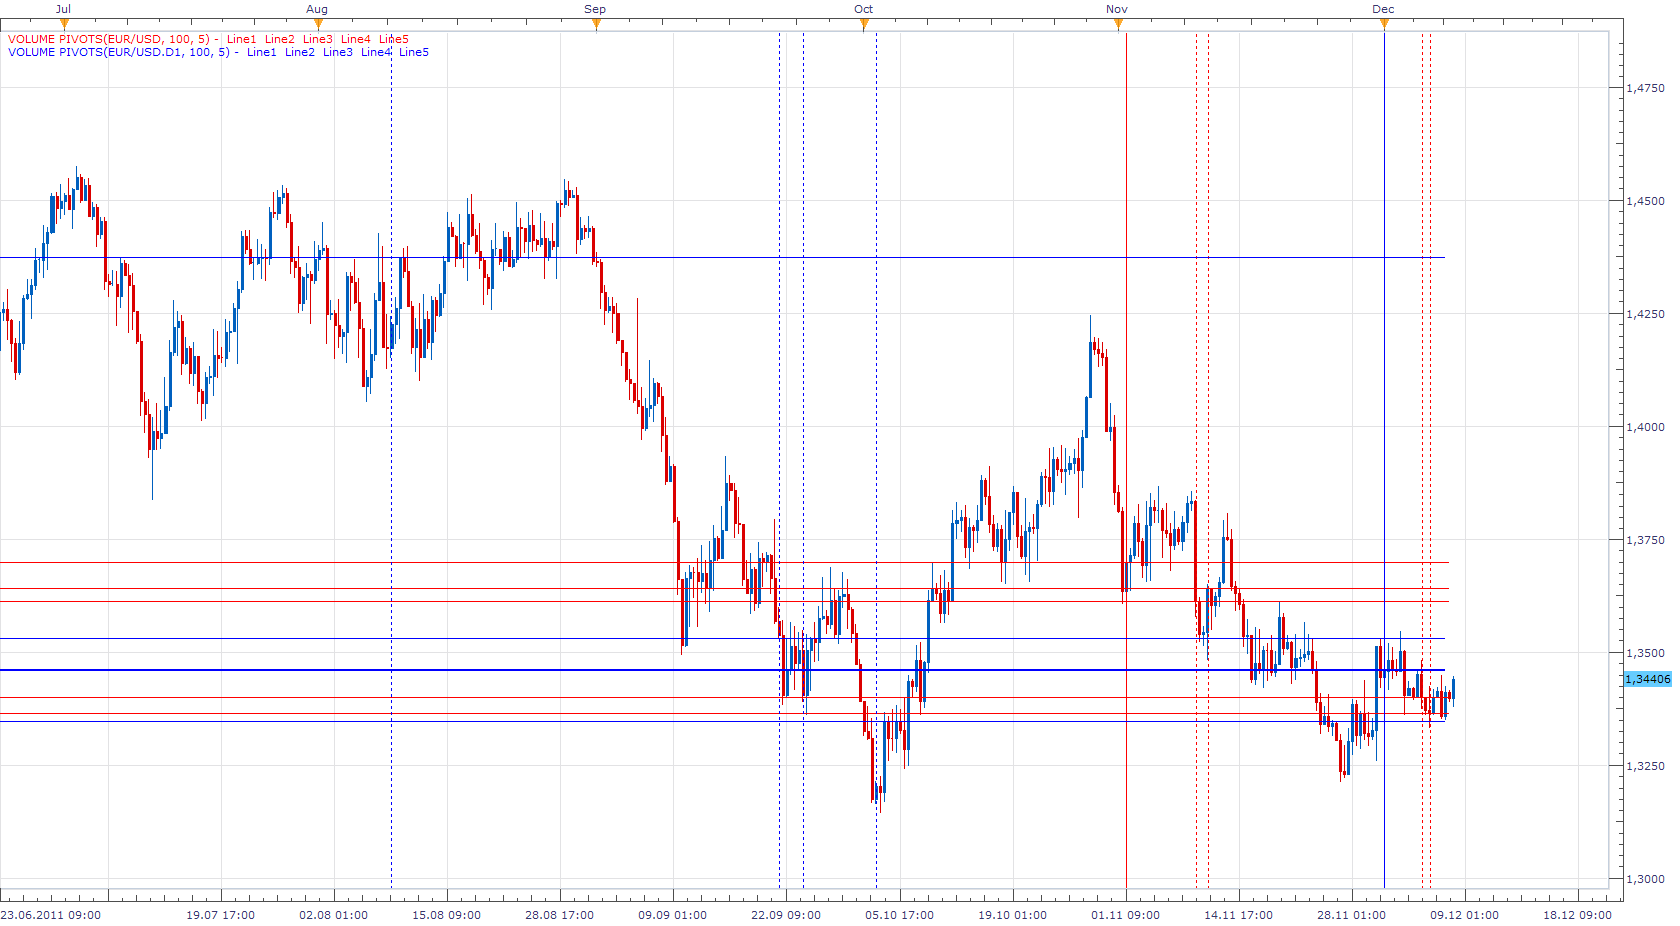
Task: Click the Sep orange month marker triangle
Action: click(x=597, y=25)
